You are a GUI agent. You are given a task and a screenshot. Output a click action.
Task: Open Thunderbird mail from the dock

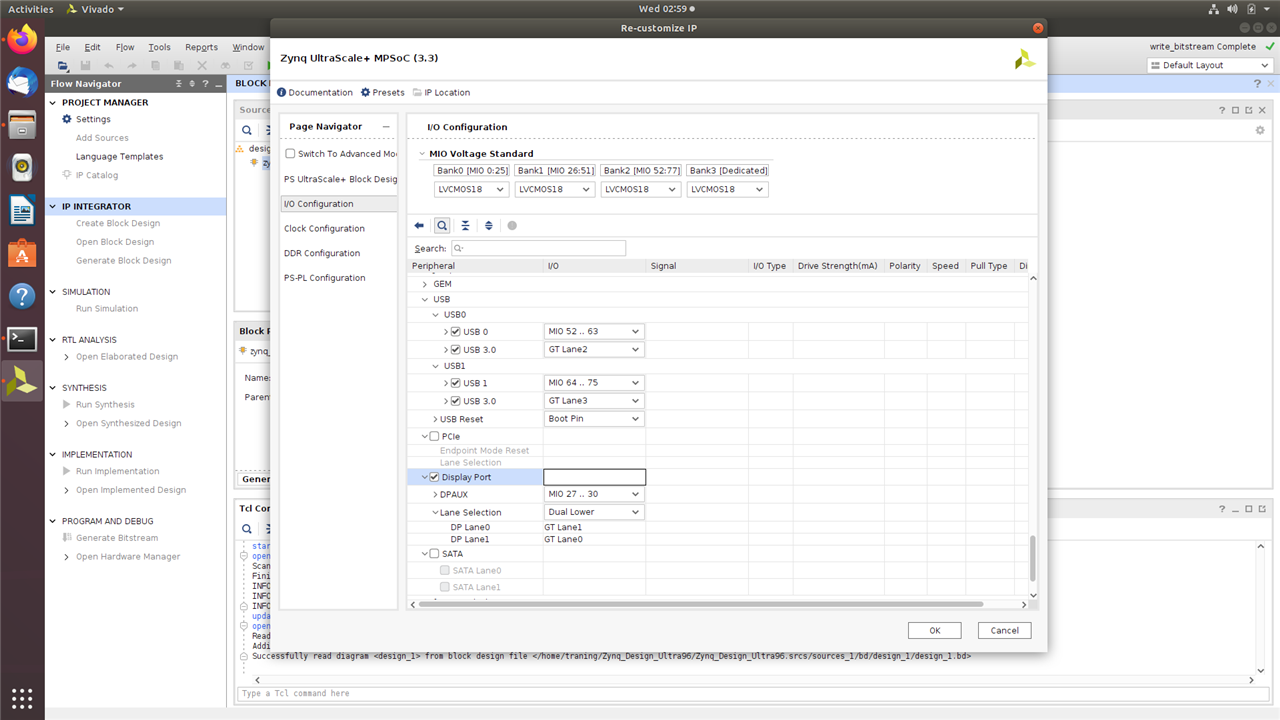(x=22, y=83)
